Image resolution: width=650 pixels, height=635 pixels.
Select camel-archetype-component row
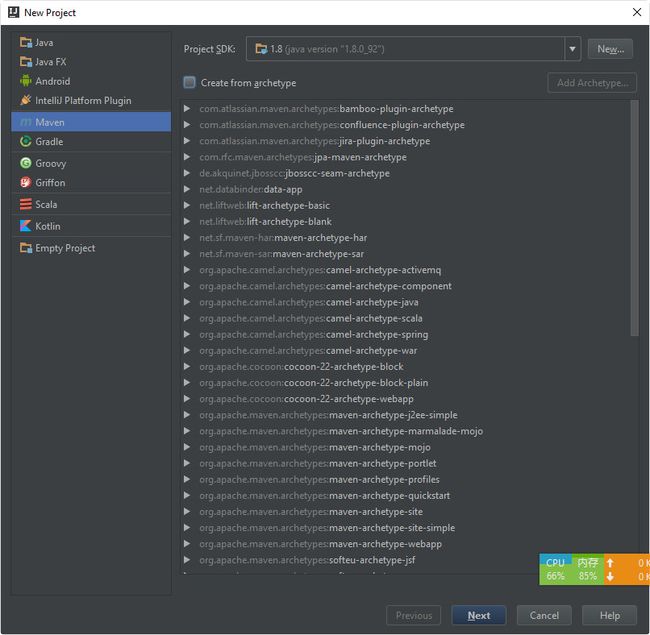click(406, 286)
